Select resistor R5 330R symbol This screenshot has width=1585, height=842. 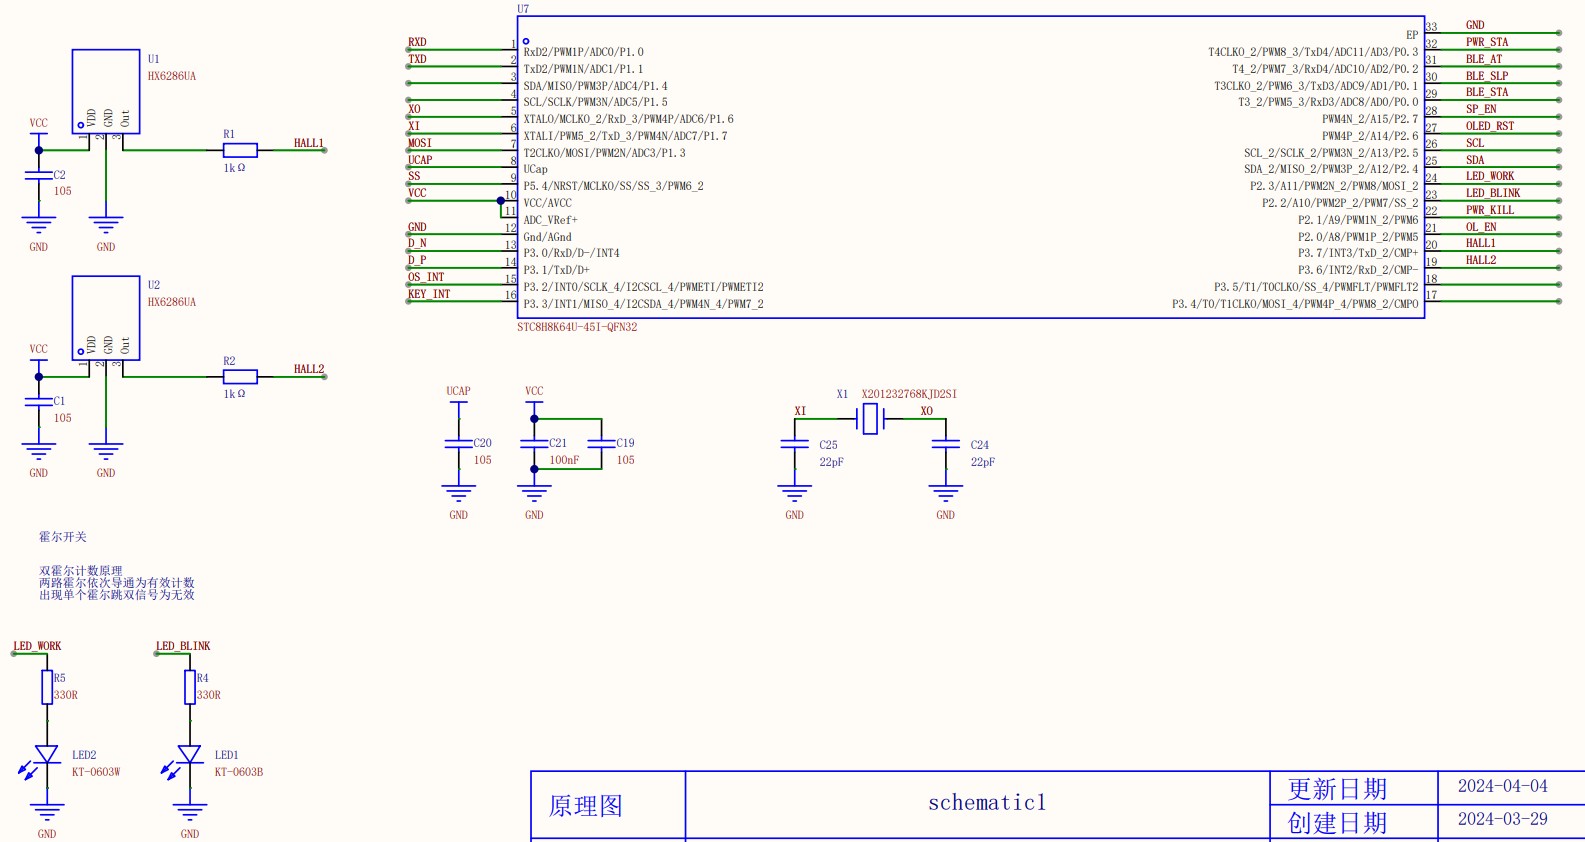pos(47,687)
